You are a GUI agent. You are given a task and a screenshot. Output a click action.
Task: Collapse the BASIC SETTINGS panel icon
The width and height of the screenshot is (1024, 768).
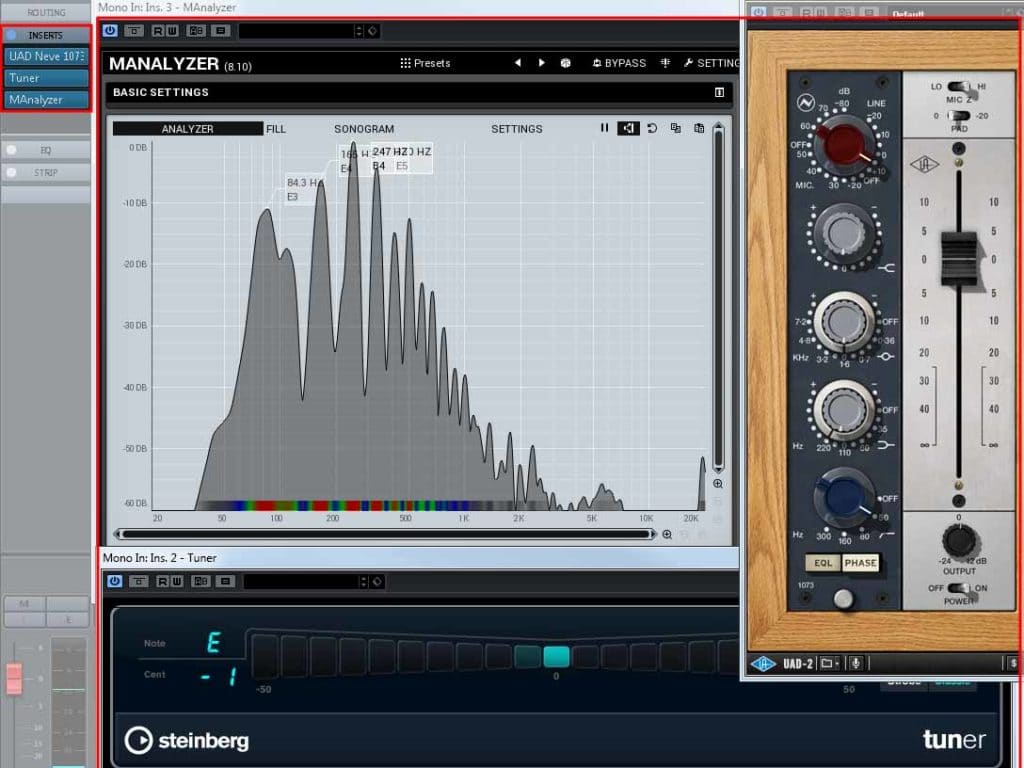719,92
